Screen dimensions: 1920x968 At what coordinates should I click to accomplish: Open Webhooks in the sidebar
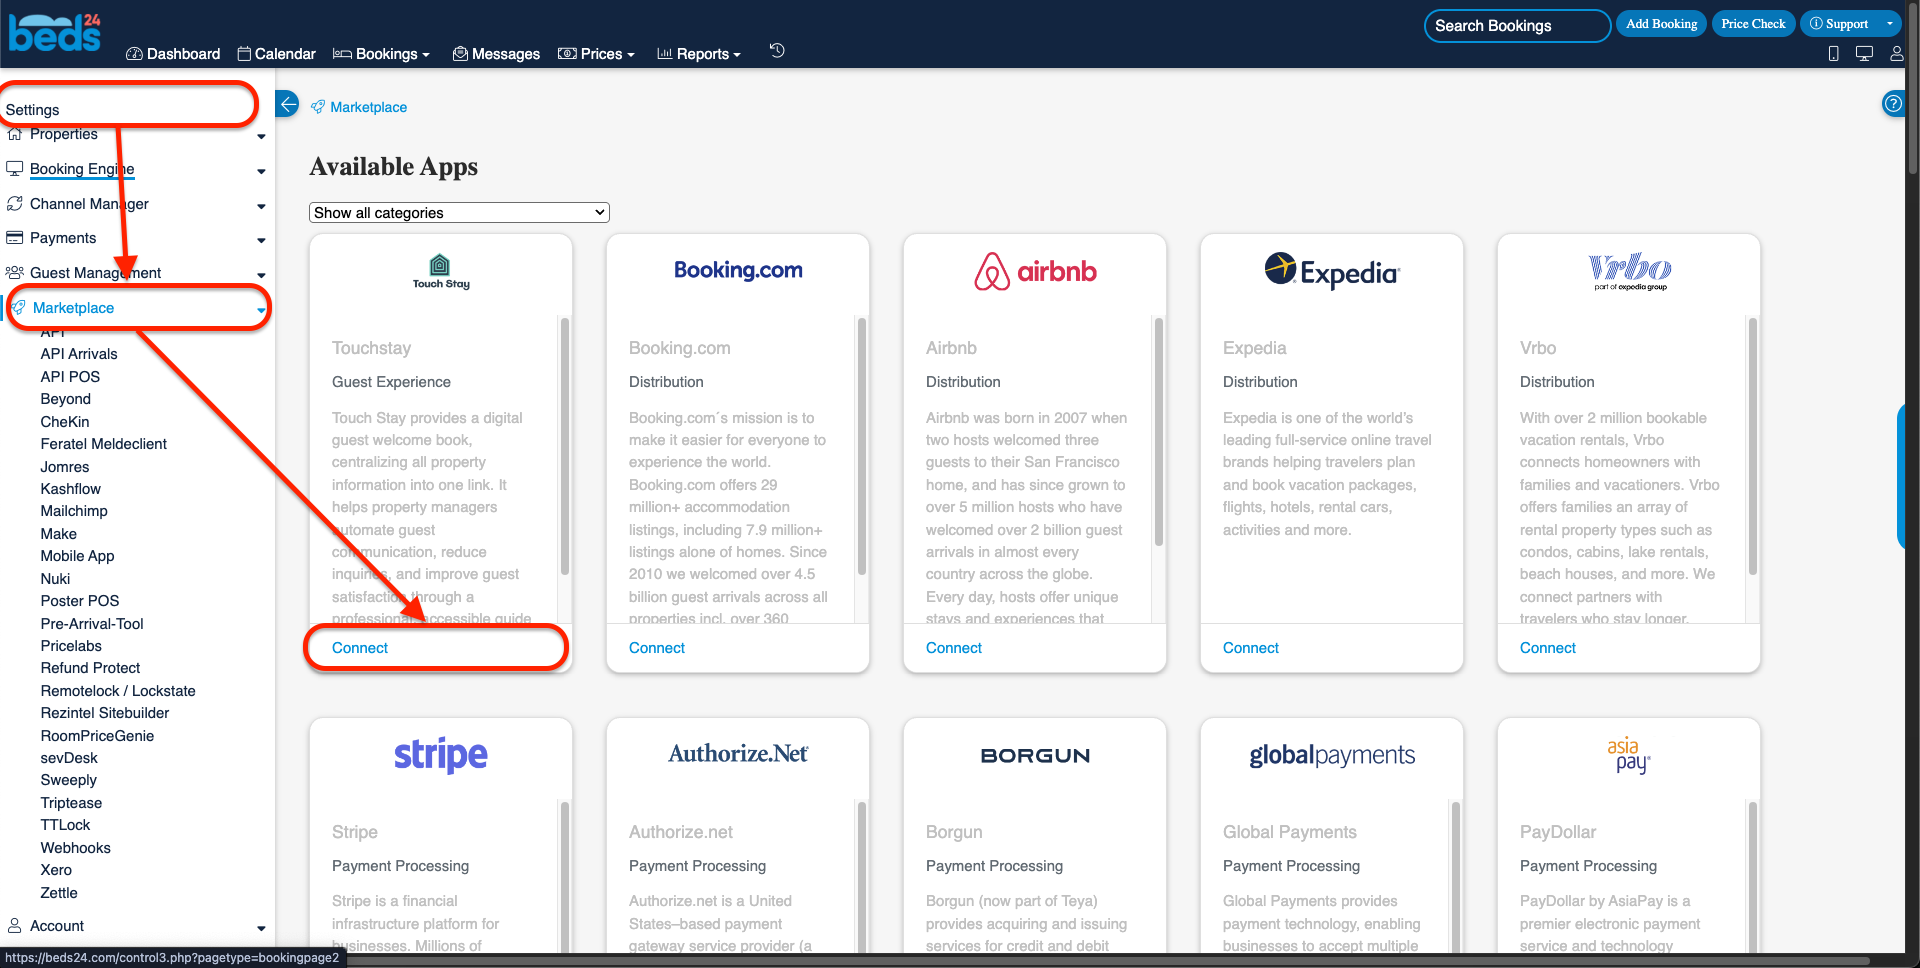tap(75, 848)
